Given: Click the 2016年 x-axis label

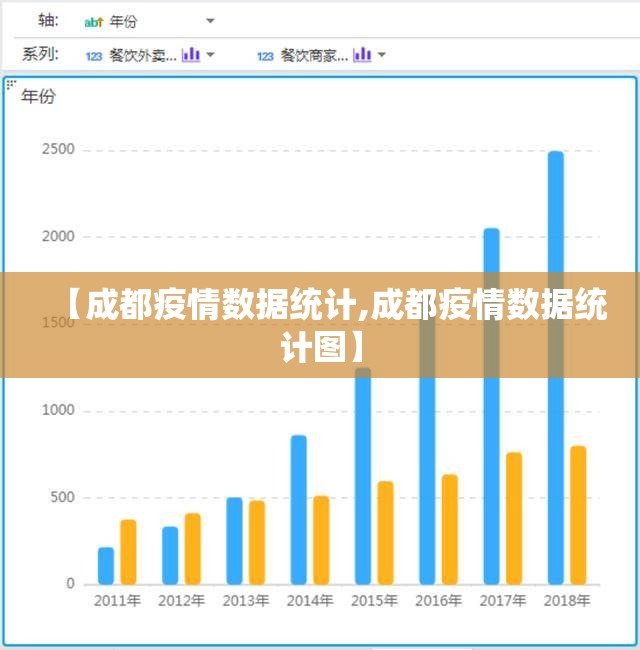Looking at the screenshot, I should pos(439,601).
